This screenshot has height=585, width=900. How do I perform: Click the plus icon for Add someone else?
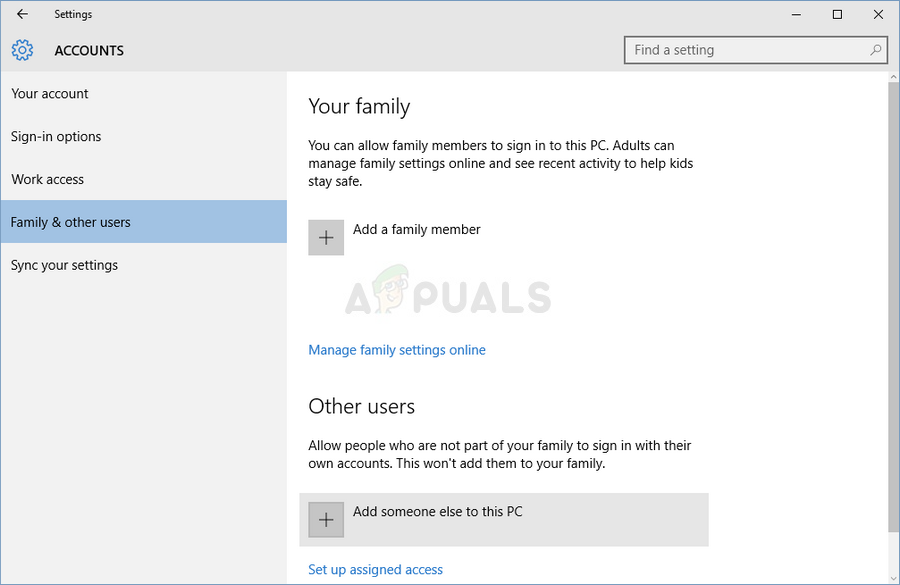tap(326, 520)
